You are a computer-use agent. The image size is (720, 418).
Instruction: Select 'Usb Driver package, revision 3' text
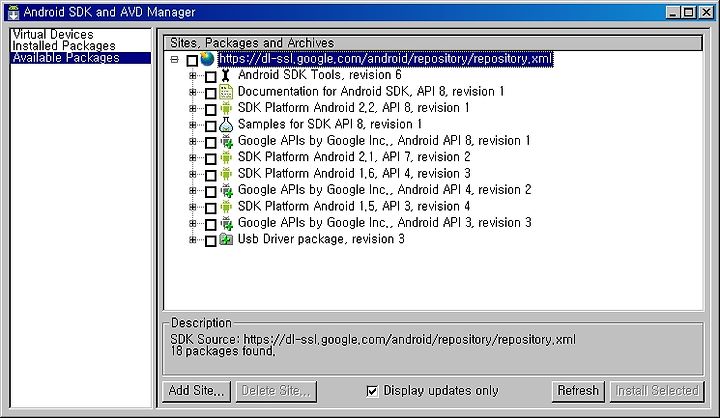click(321, 239)
